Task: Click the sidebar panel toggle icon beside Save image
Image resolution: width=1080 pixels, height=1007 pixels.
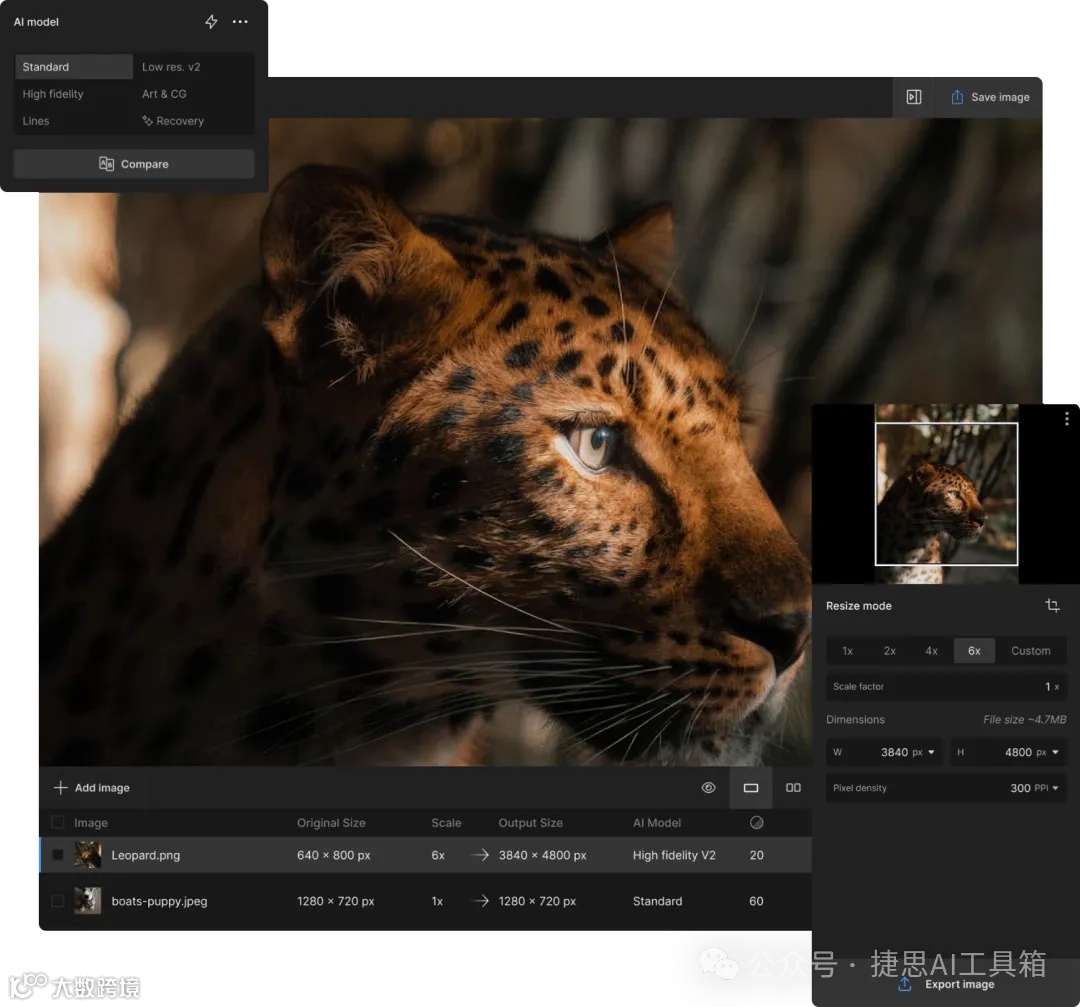Action: point(913,97)
